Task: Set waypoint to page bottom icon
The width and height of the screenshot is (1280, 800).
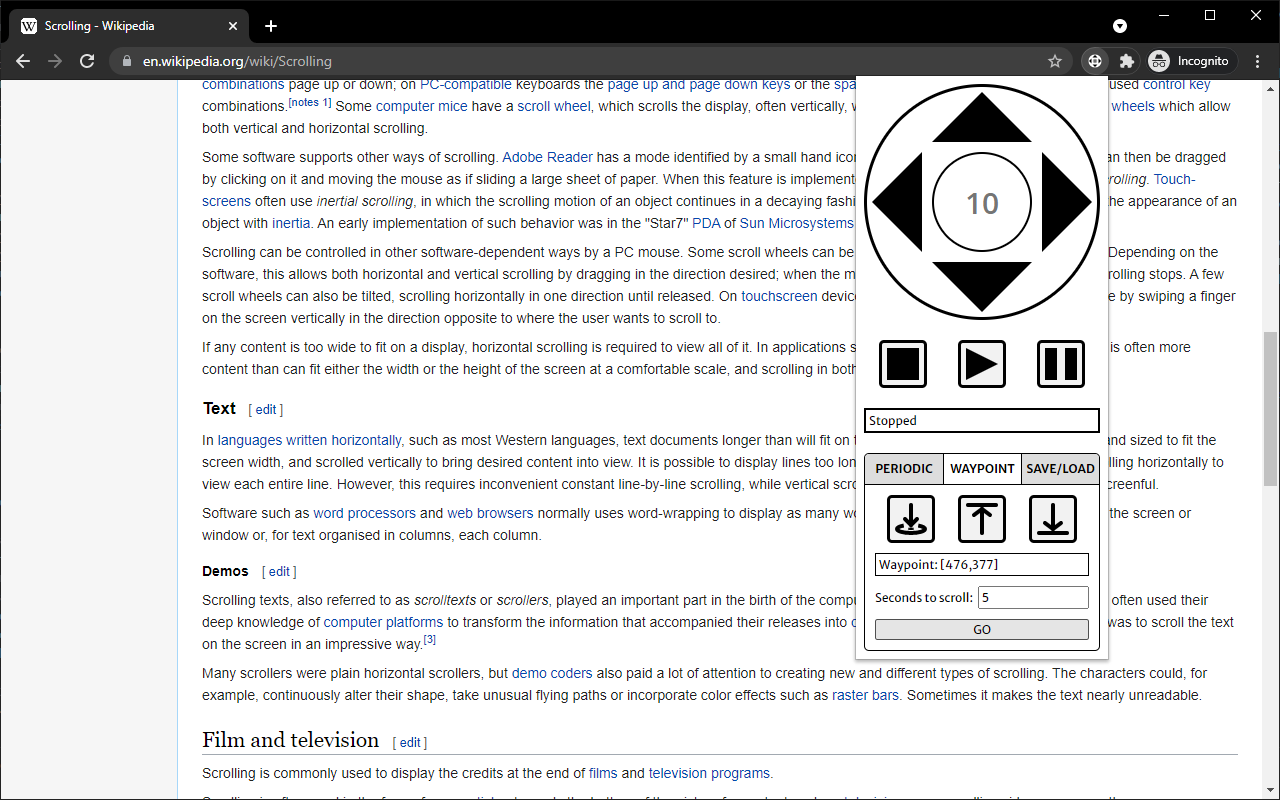Action: (x=1053, y=519)
